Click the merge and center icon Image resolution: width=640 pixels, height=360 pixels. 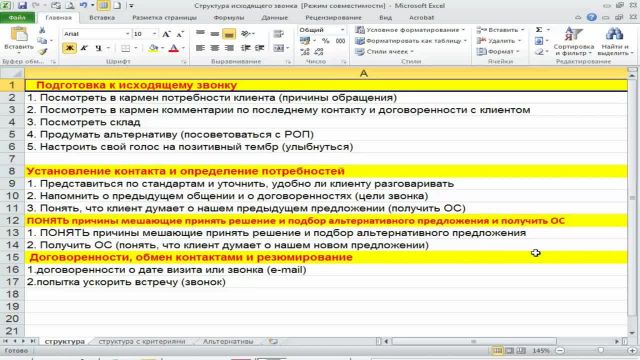(x=279, y=48)
